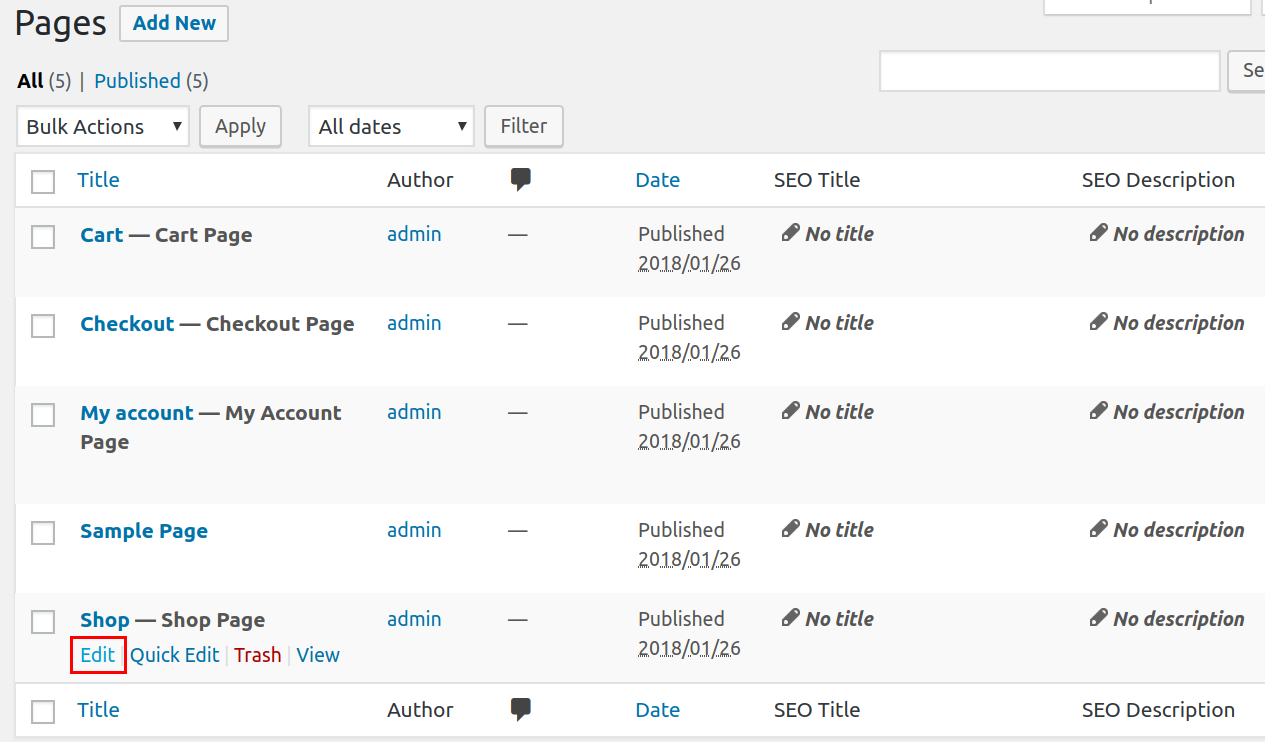The height and width of the screenshot is (742, 1265).
Task: Select the Sample Page row checkbox
Action: point(43,533)
